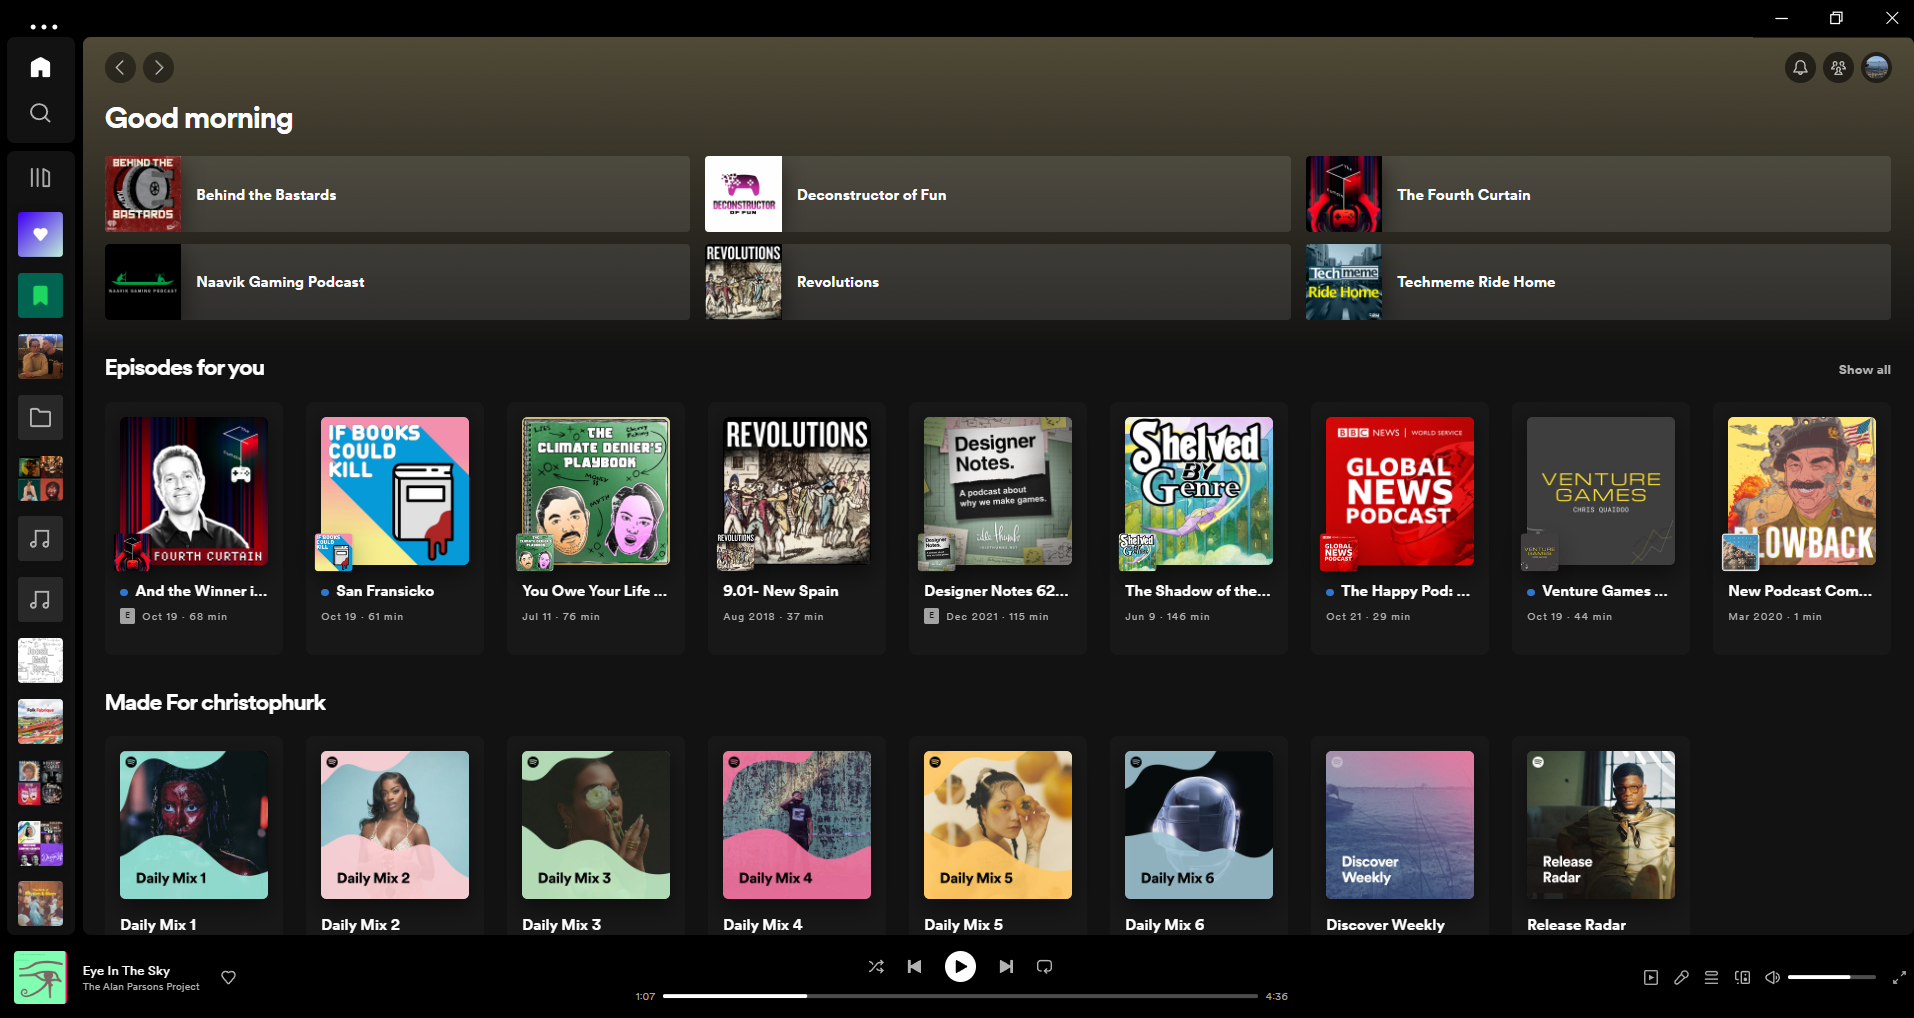The width and height of the screenshot is (1914, 1018).
Task: Open the folder item in sidebar
Action: click(x=40, y=418)
